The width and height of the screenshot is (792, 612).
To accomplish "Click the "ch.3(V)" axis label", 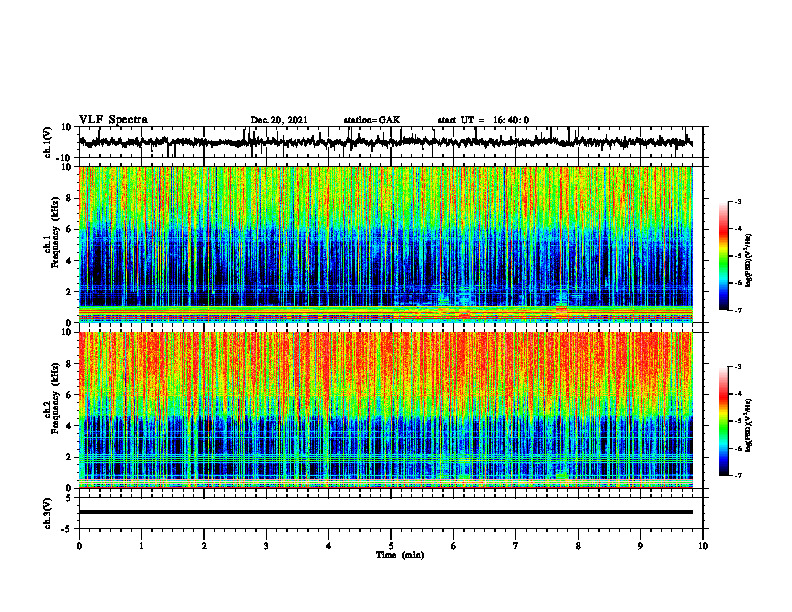I will click(x=48, y=513).
